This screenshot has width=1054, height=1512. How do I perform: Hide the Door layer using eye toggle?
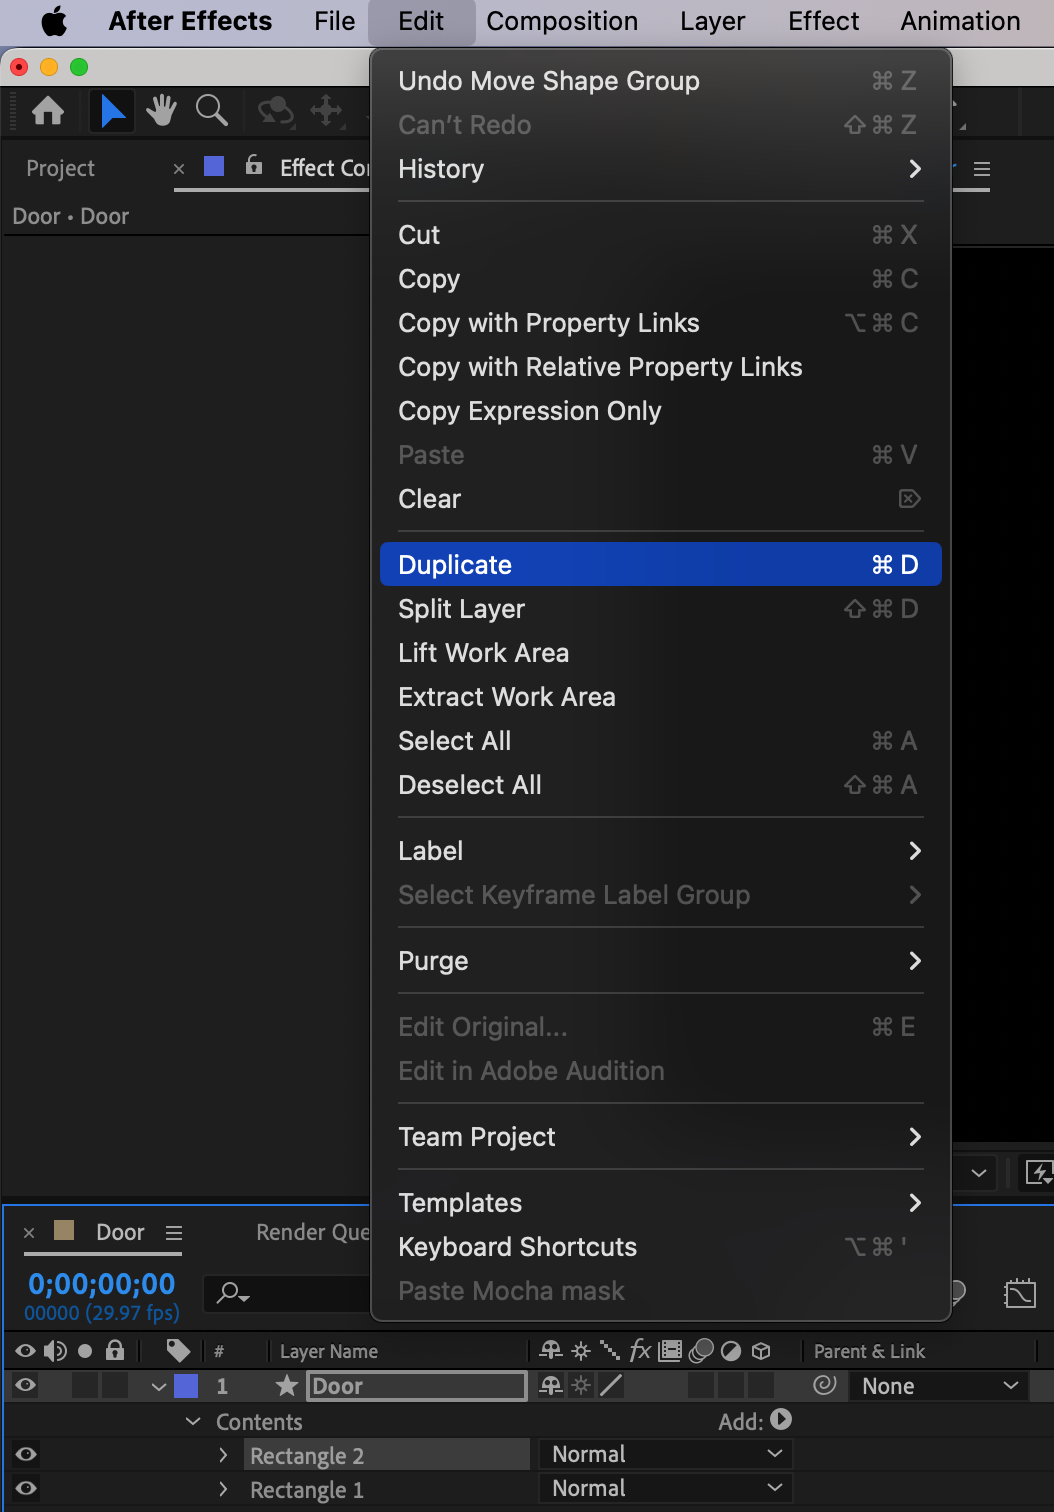26,1385
